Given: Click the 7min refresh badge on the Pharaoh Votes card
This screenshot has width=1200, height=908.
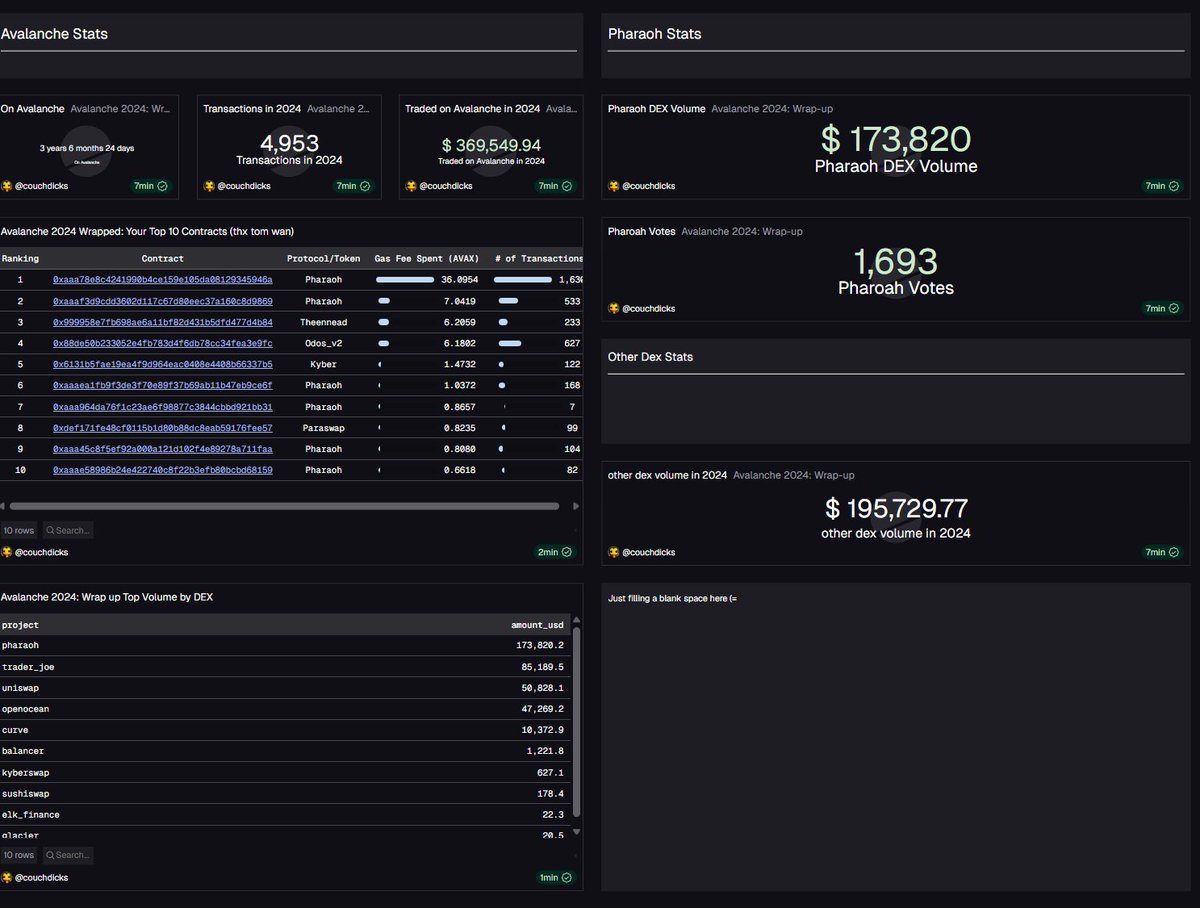Looking at the screenshot, I should tap(1162, 308).
